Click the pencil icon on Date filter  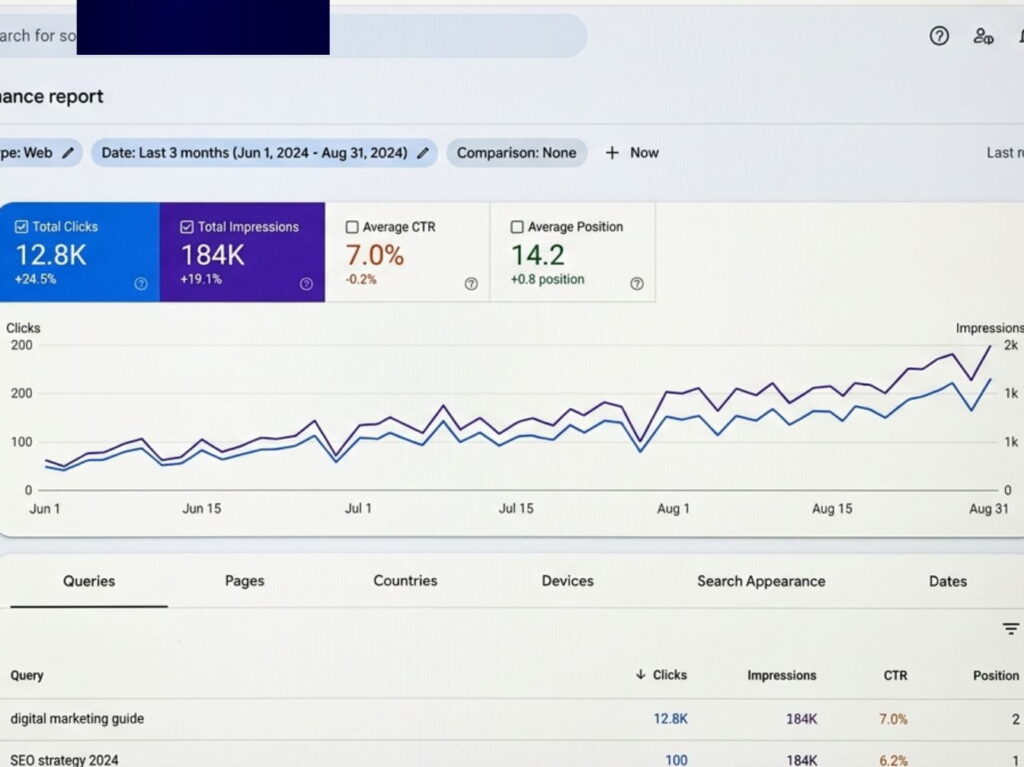423,153
